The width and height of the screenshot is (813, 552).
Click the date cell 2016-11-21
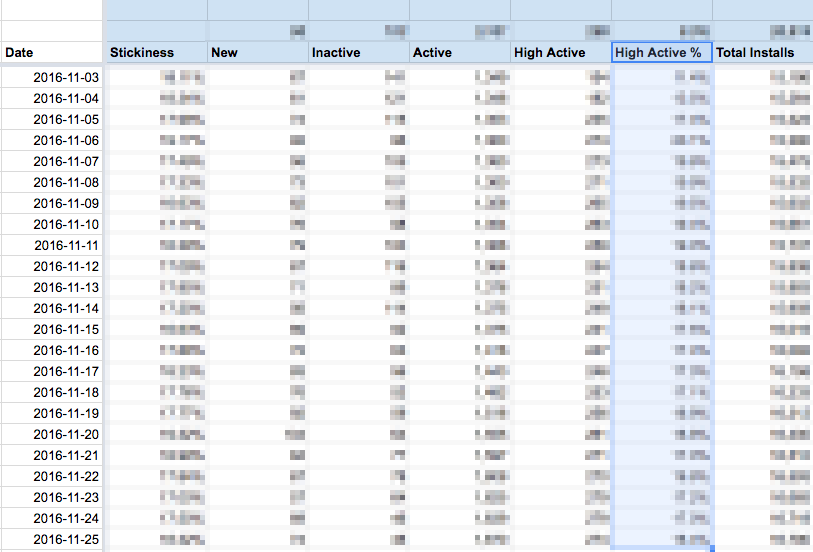(x=52, y=456)
